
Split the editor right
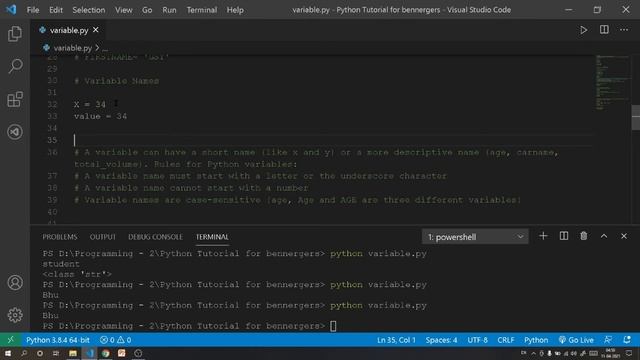(604, 29)
